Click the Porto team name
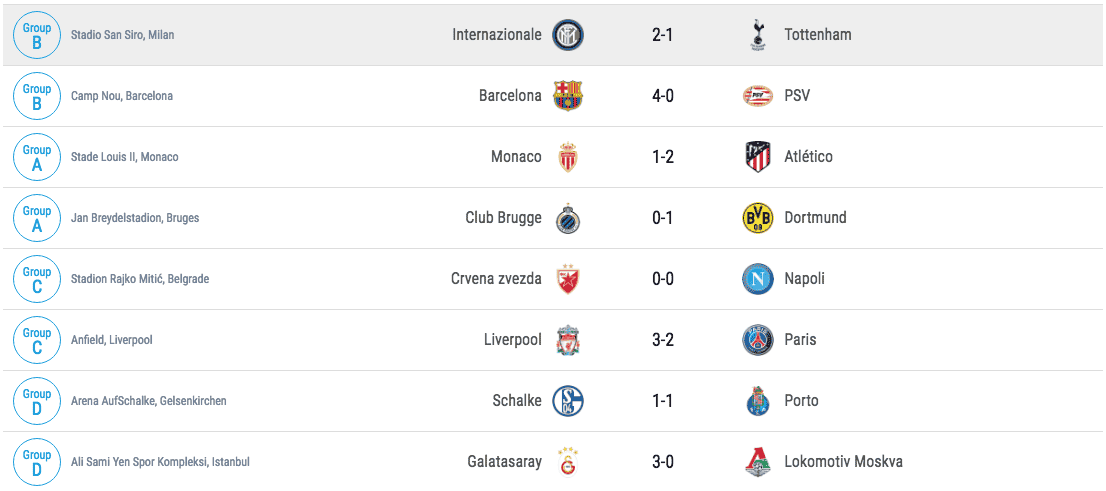 click(801, 401)
